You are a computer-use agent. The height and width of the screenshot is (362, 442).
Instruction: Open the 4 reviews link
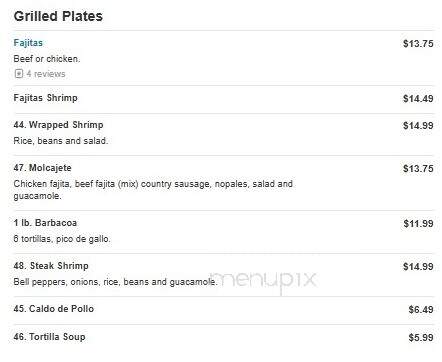(46, 74)
